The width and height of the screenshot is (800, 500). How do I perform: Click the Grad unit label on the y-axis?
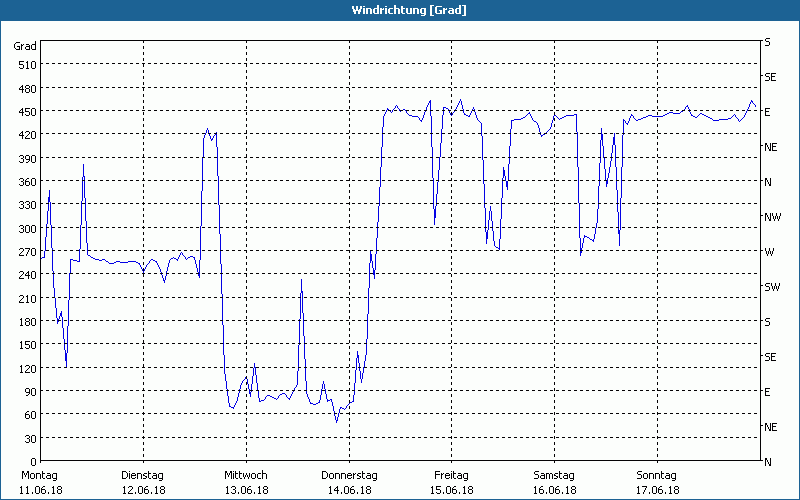25,46
